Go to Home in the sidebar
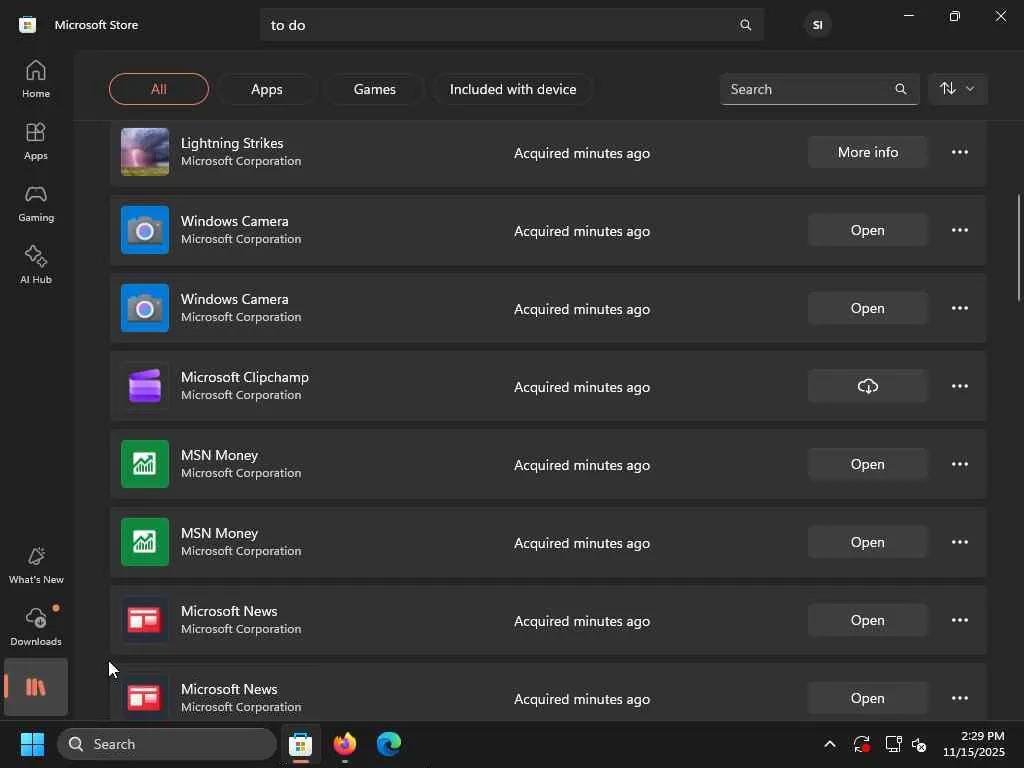Image resolution: width=1024 pixels, height=768 pixels. 36,79
